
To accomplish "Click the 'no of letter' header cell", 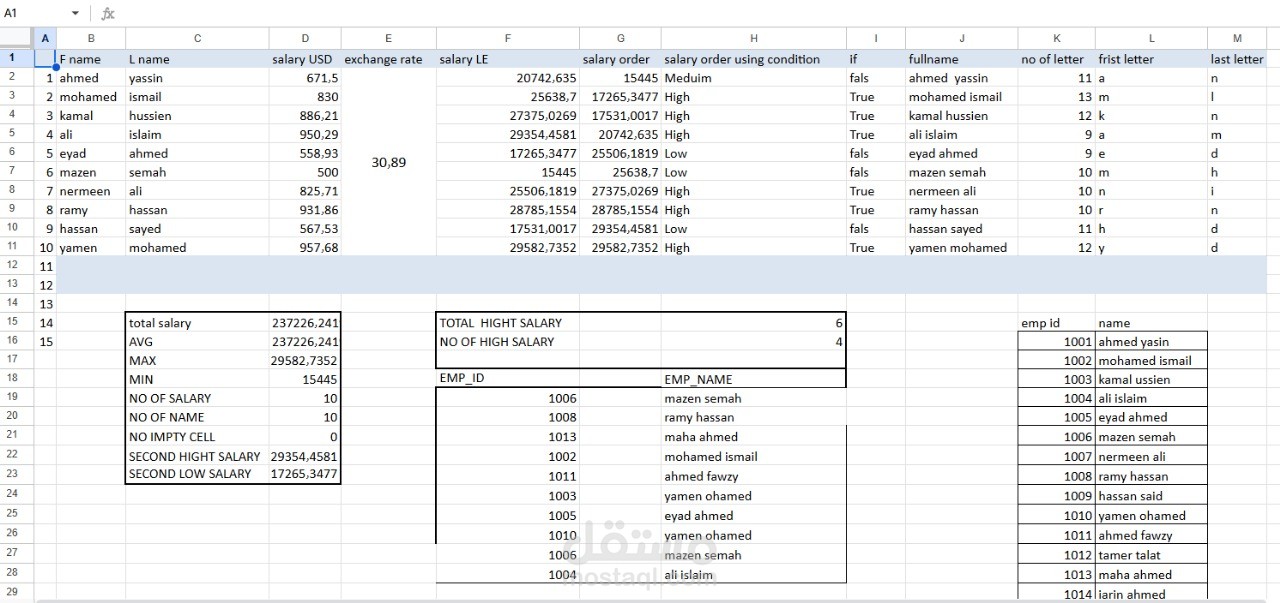I will tap(1057, 59).
